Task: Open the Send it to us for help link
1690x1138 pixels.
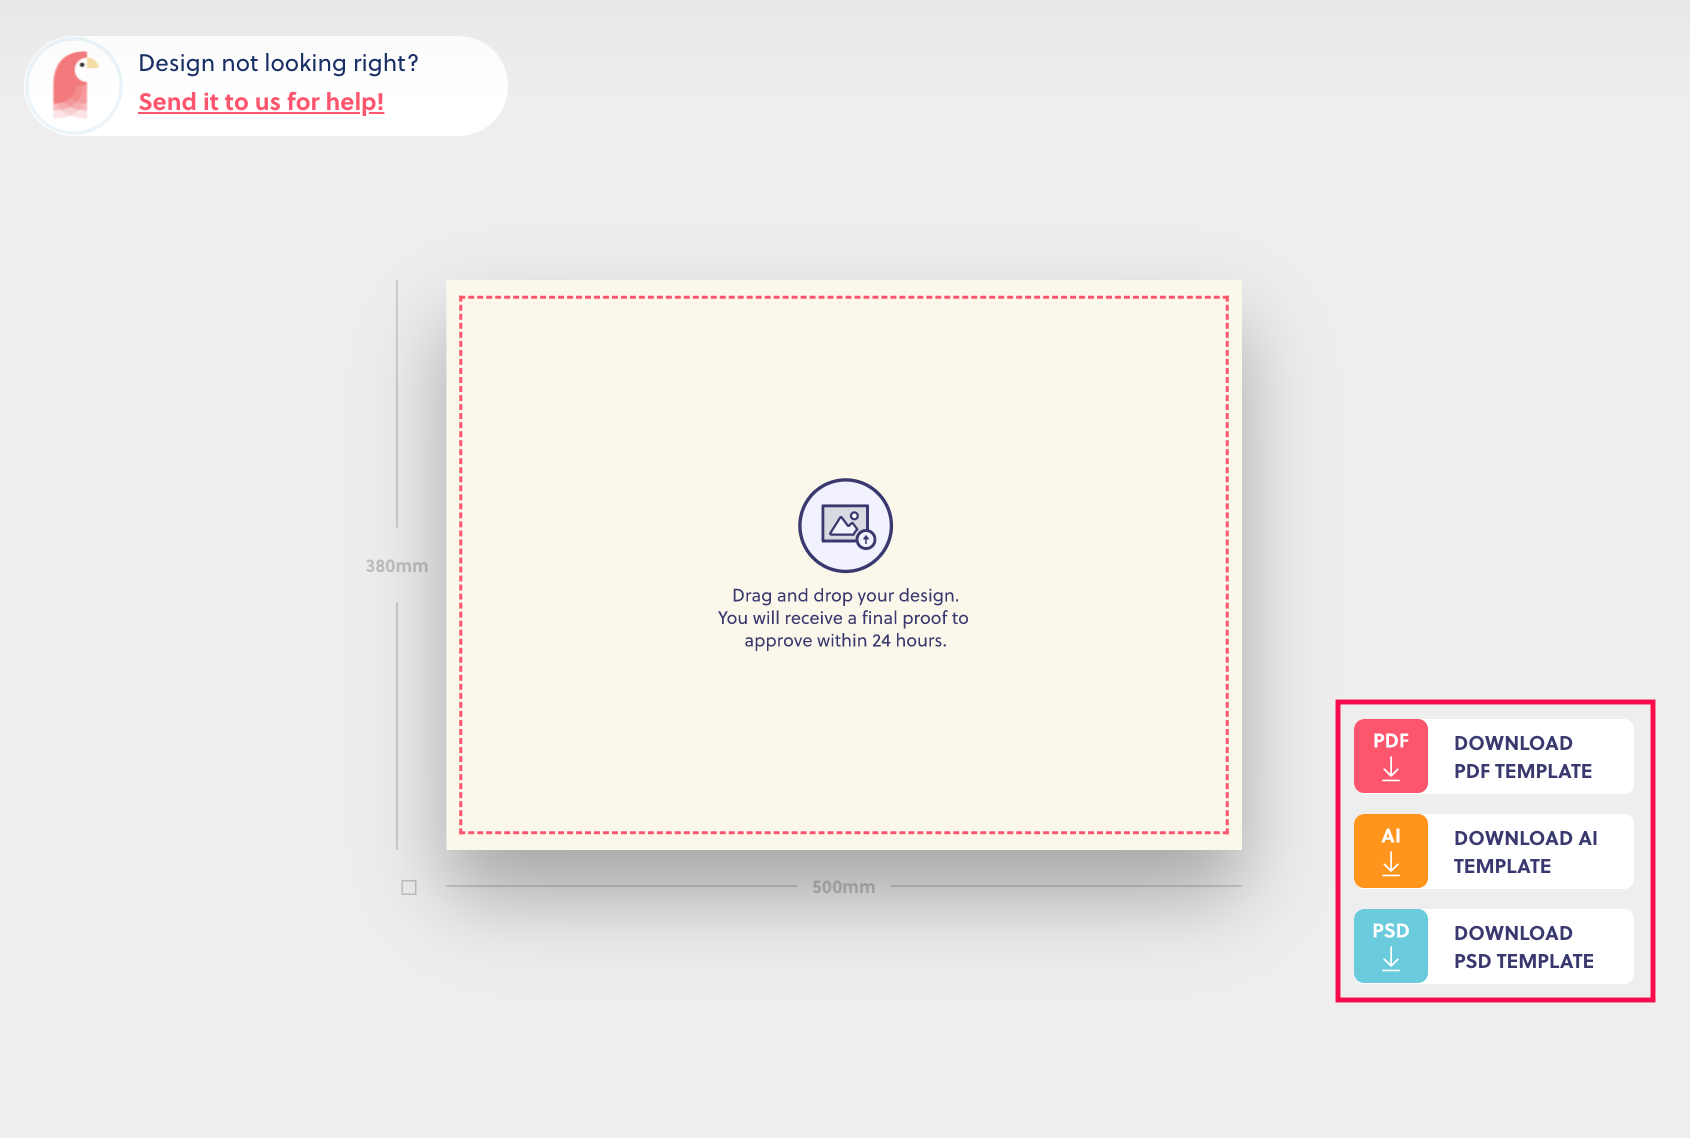Action: tap(260, 101)
